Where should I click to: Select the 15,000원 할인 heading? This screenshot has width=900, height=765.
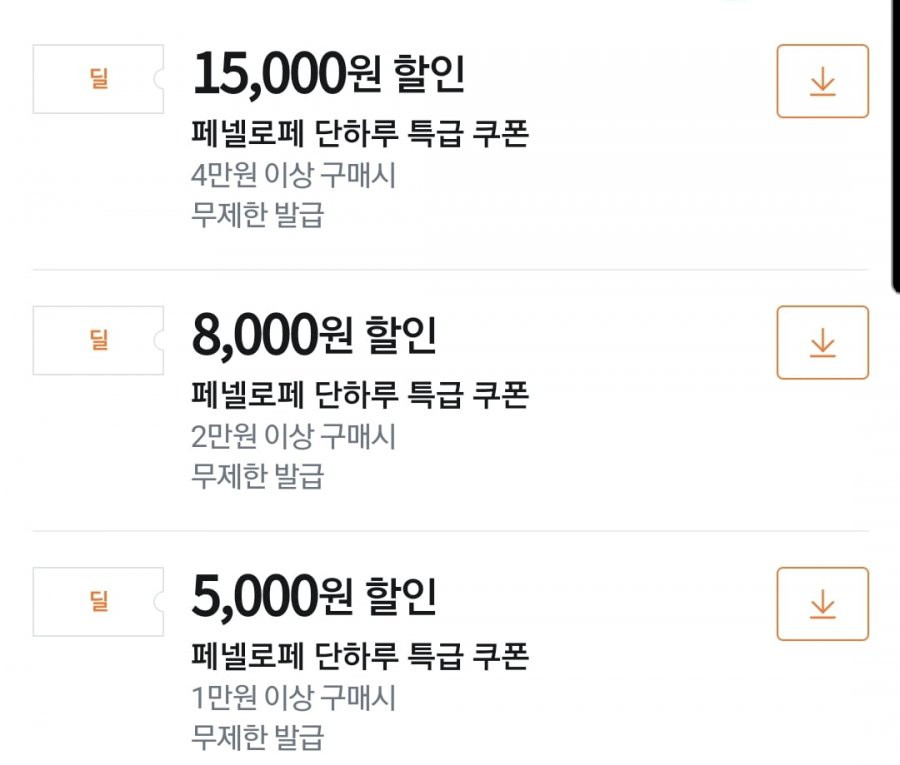coord(328,73)
